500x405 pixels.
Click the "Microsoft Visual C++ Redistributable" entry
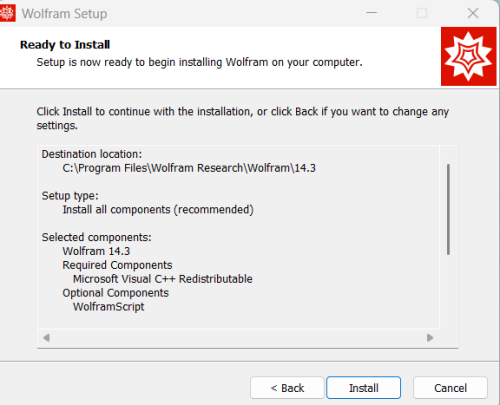click(163, 279)
